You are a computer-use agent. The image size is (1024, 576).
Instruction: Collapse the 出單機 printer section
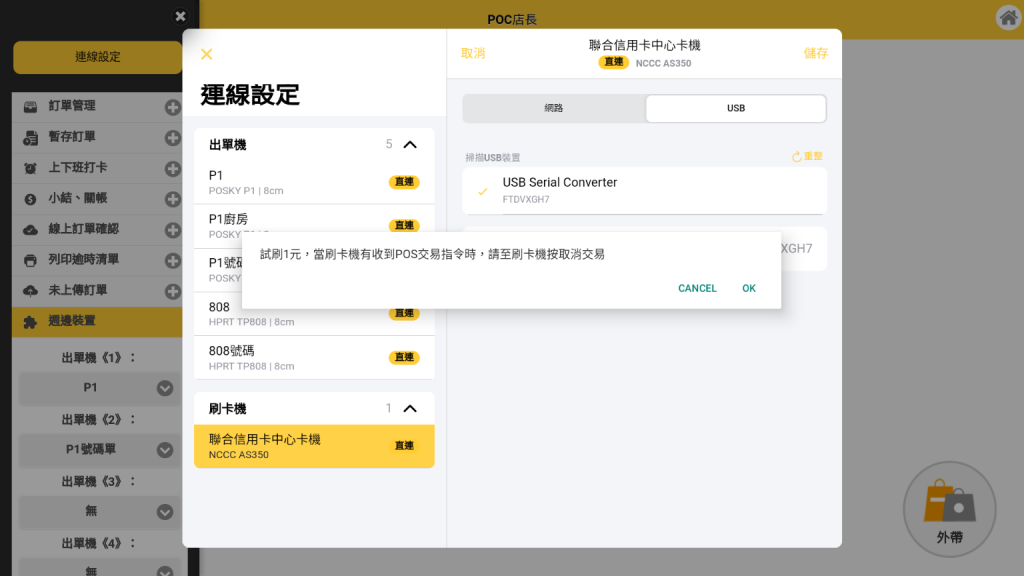click(410, 144)
